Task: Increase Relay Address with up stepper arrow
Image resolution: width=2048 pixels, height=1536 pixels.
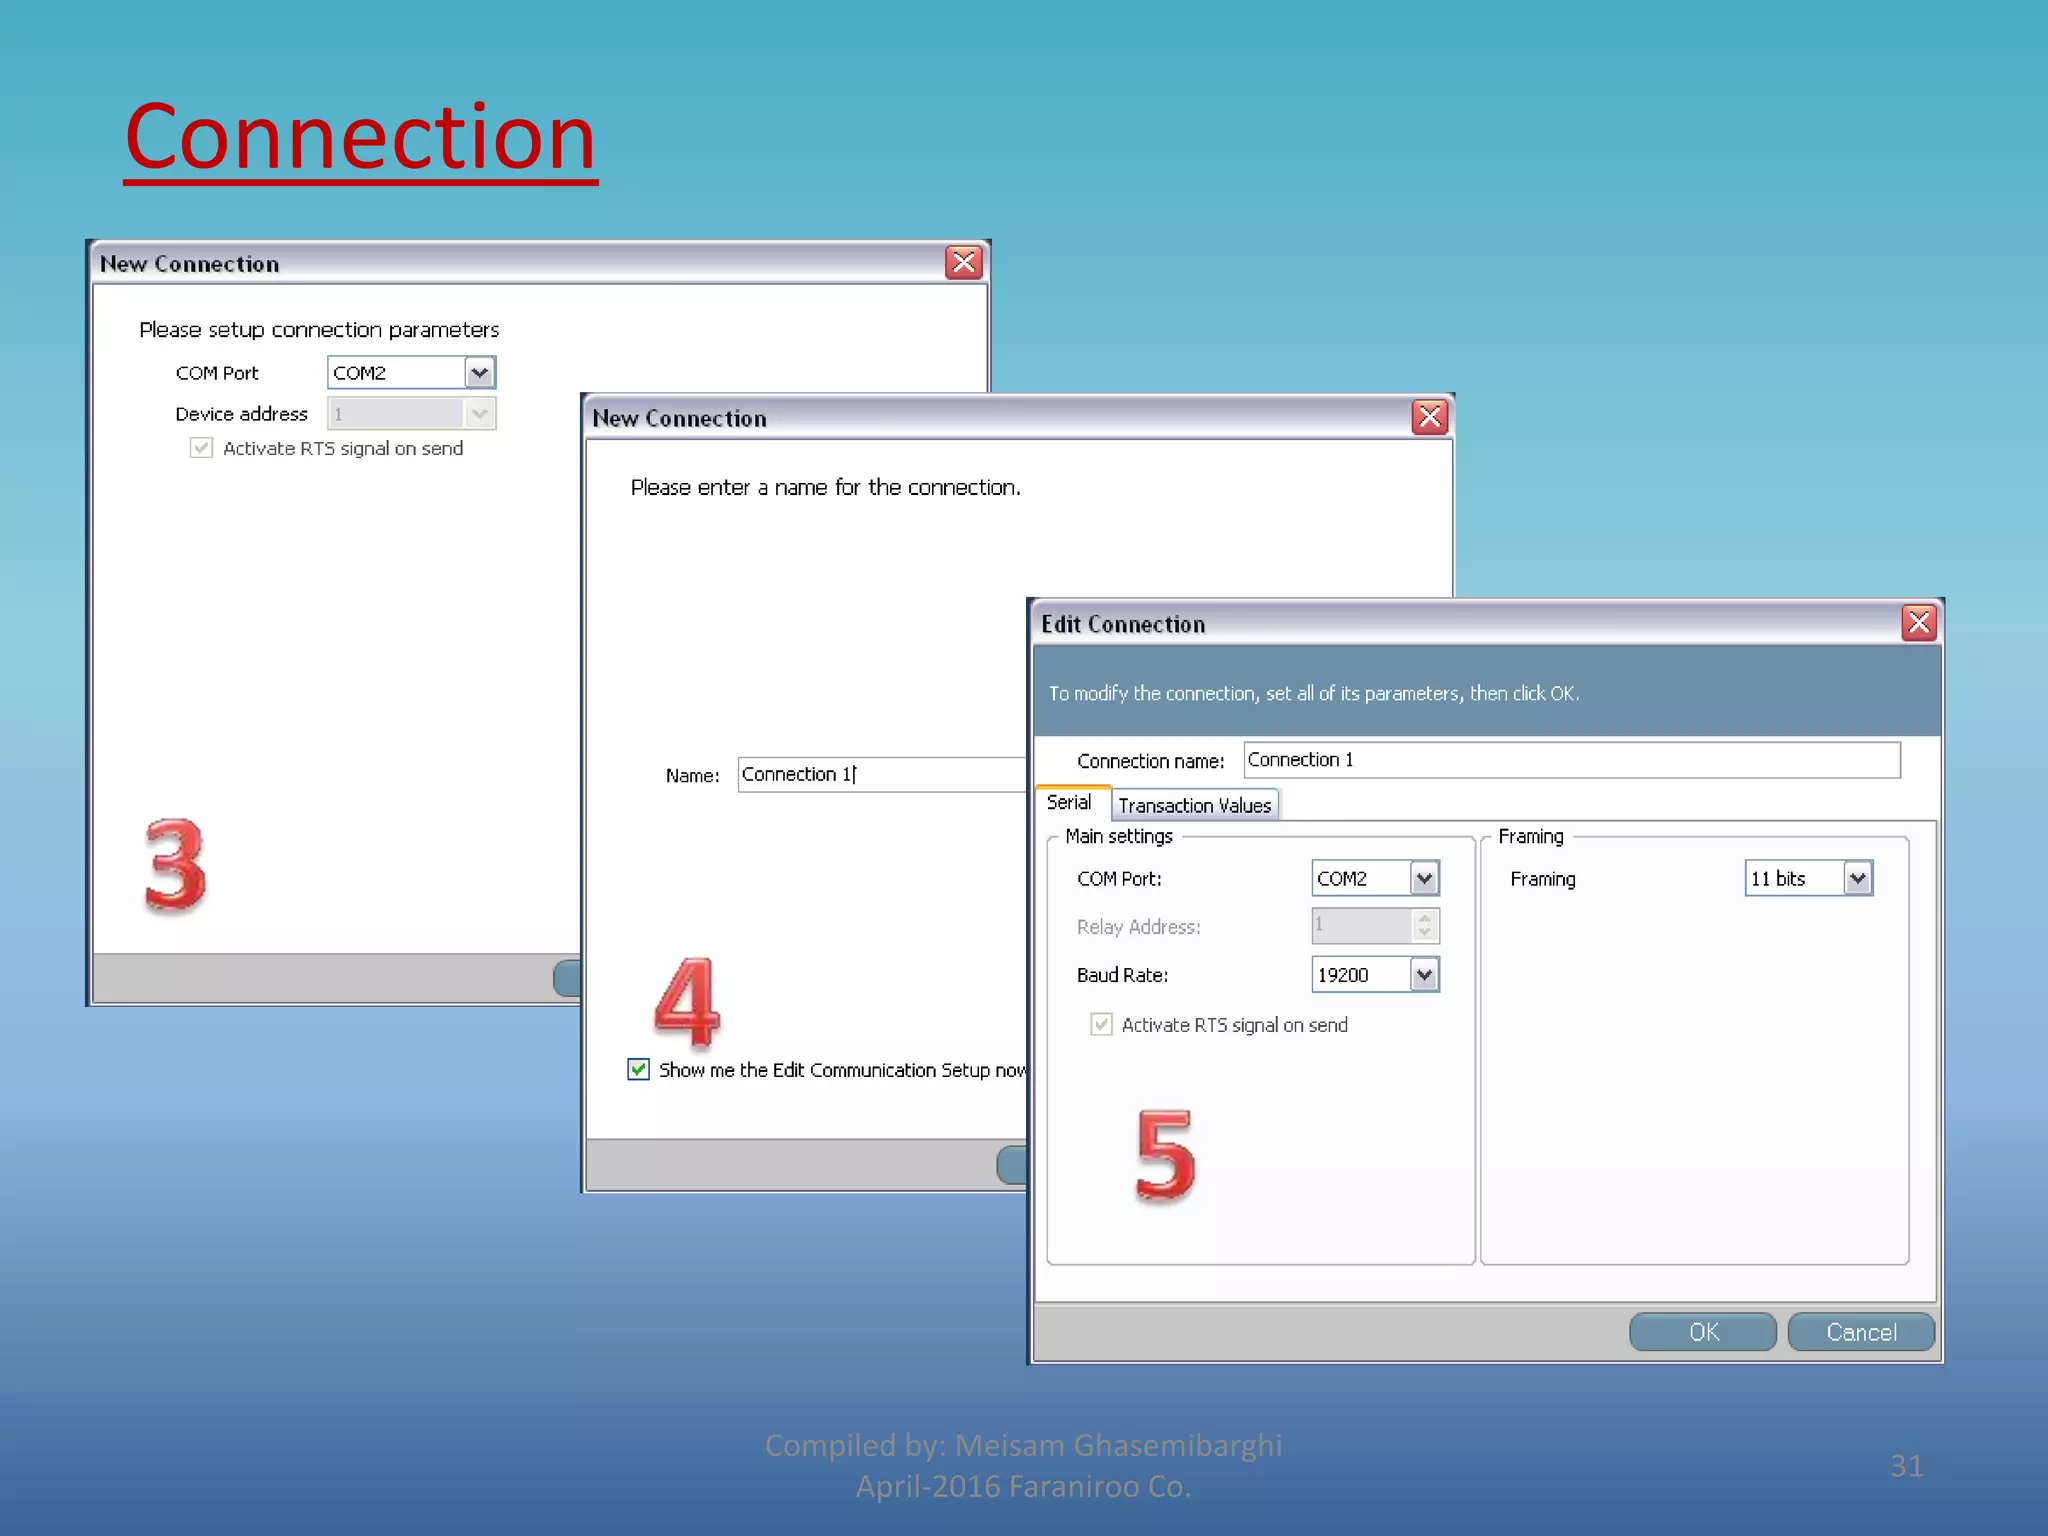Action: click(x=1425, y=918)
